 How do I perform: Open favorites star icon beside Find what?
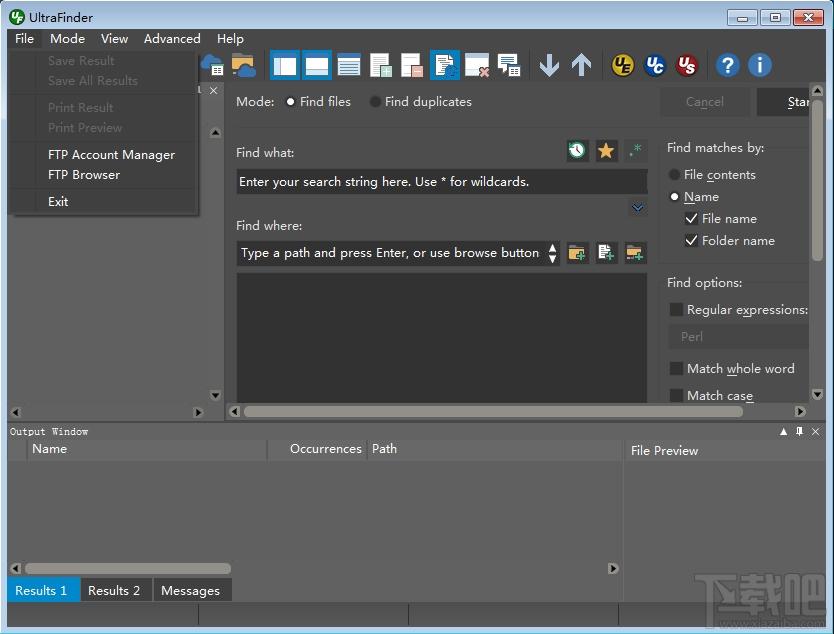[606, 151]
